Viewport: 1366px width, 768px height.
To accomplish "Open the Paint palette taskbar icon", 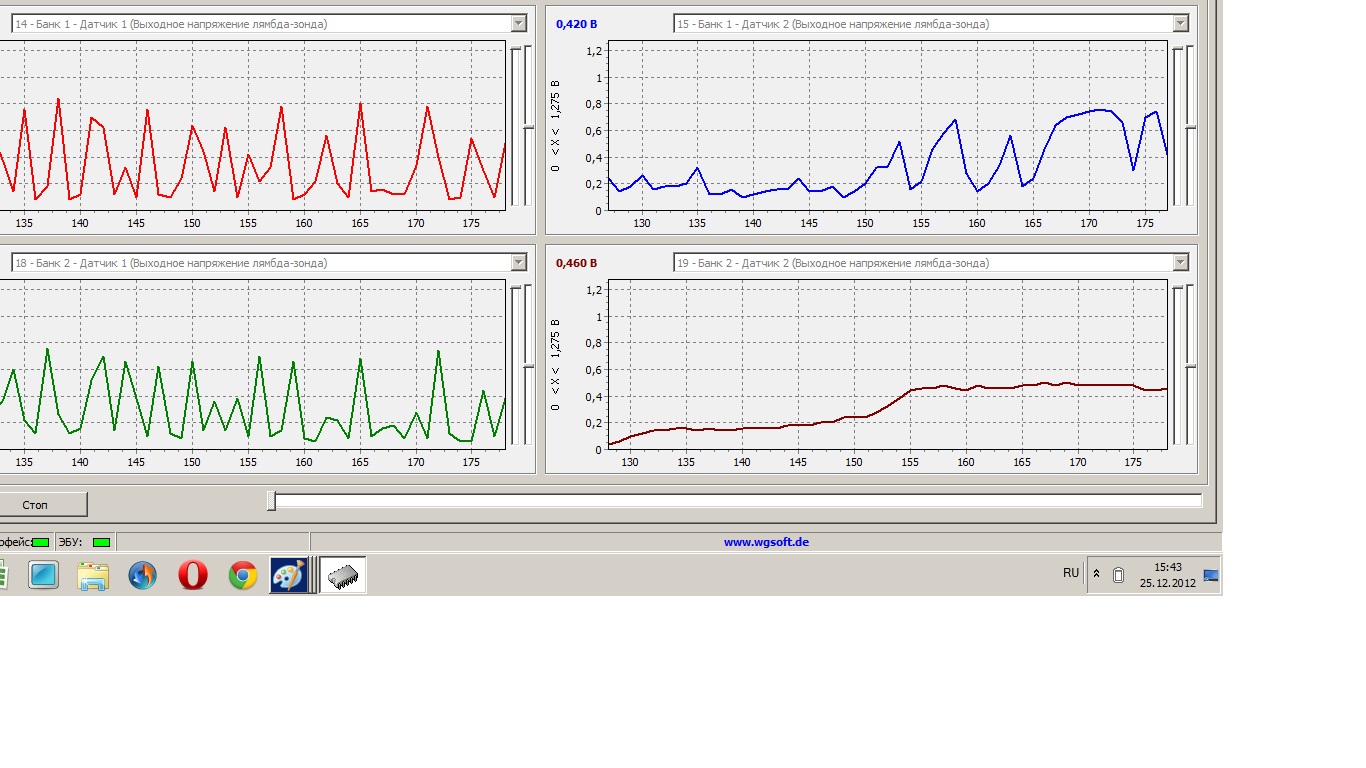I will click(289, 575).
